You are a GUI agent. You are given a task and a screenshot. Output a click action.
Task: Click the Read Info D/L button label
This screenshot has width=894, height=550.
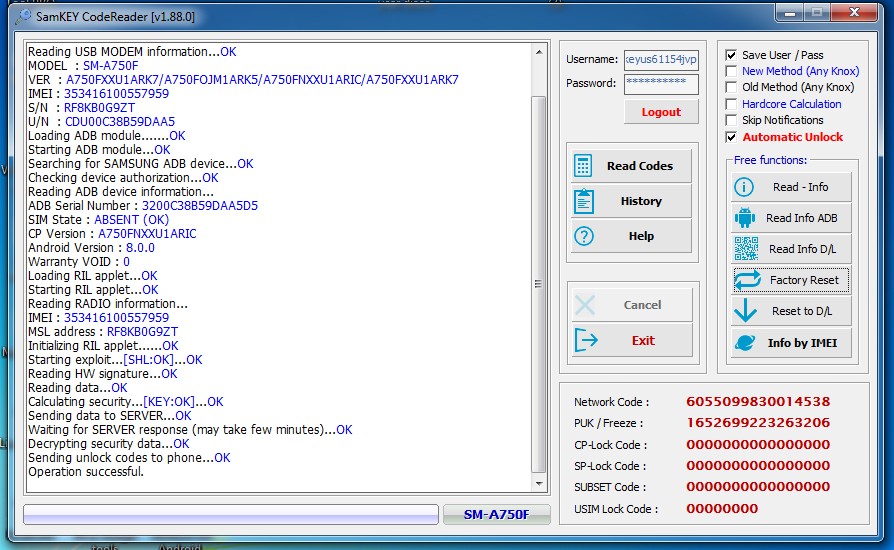tap(802, 248)
